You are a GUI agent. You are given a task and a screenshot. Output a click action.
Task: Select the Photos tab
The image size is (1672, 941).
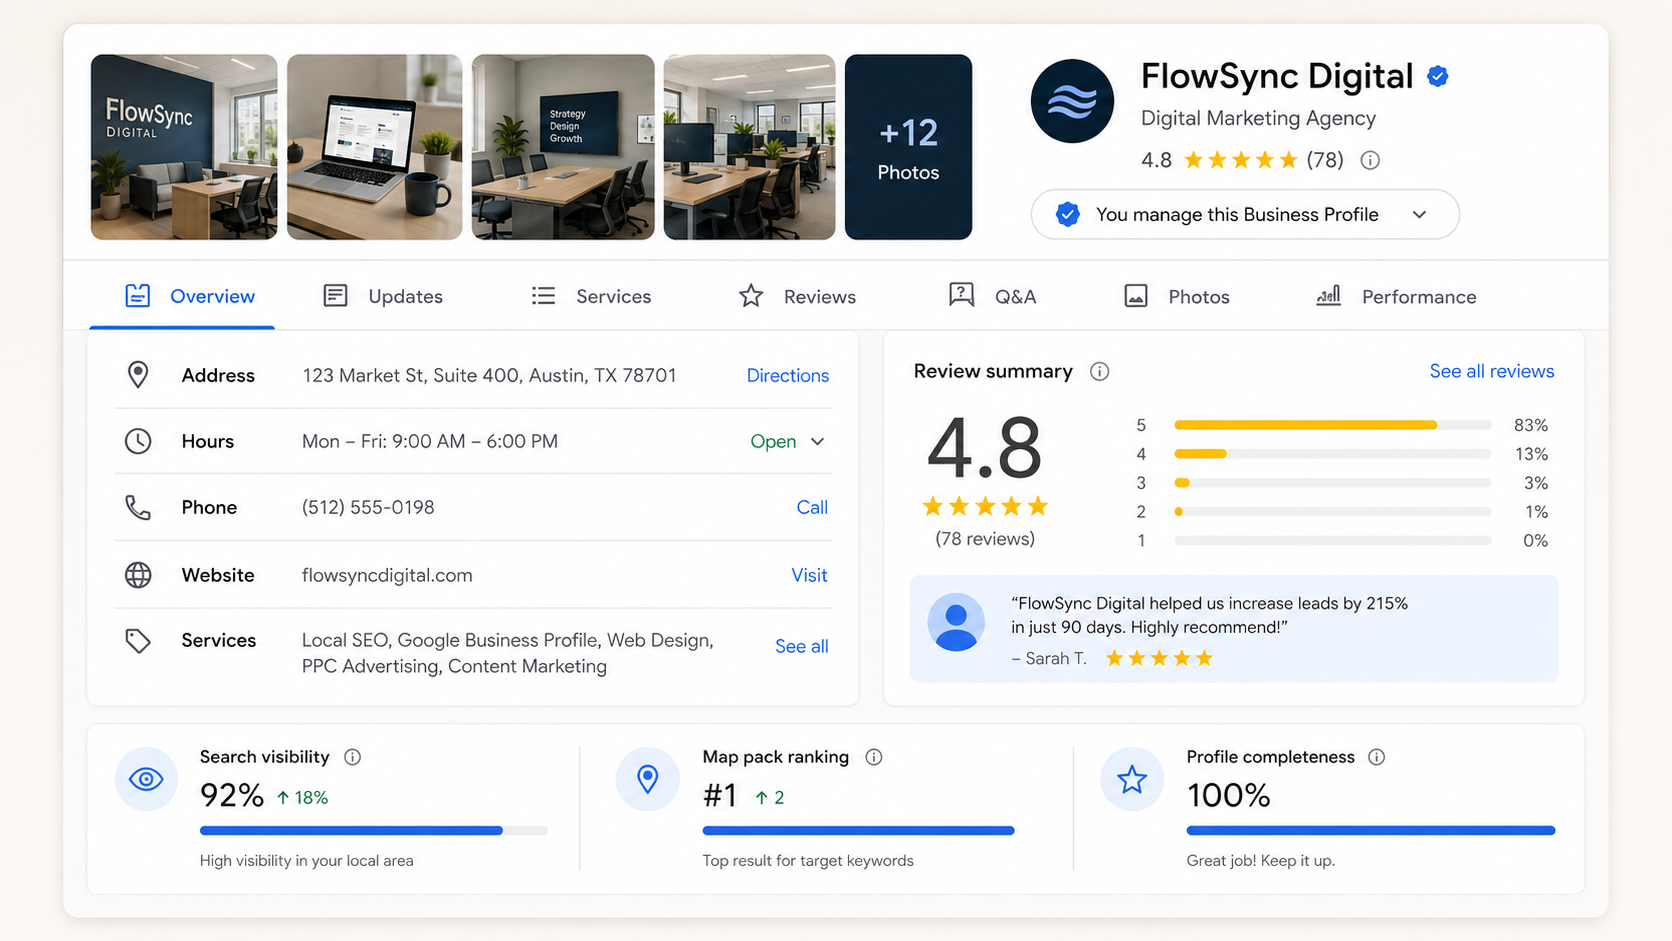point(1176,297)
